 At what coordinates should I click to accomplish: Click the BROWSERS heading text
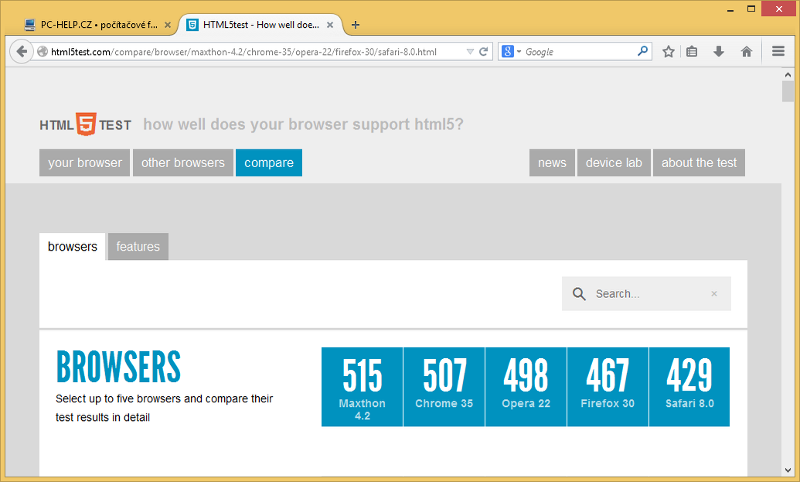[118, 366]
